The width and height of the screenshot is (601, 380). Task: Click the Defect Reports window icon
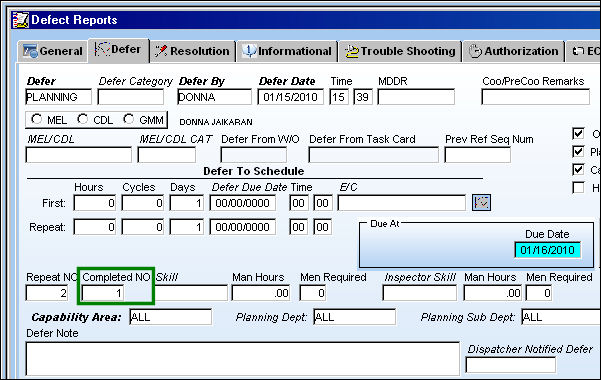[x=20, y=20]
